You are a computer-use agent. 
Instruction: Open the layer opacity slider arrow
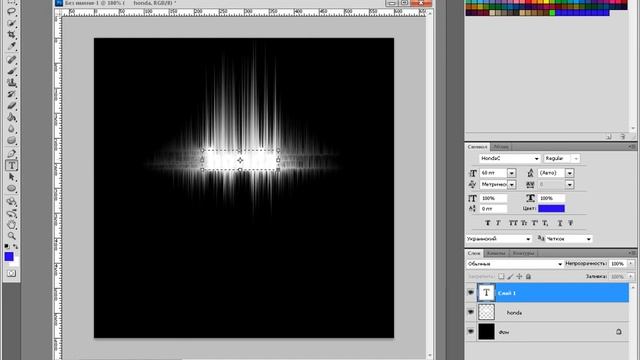tap(631, 264)
